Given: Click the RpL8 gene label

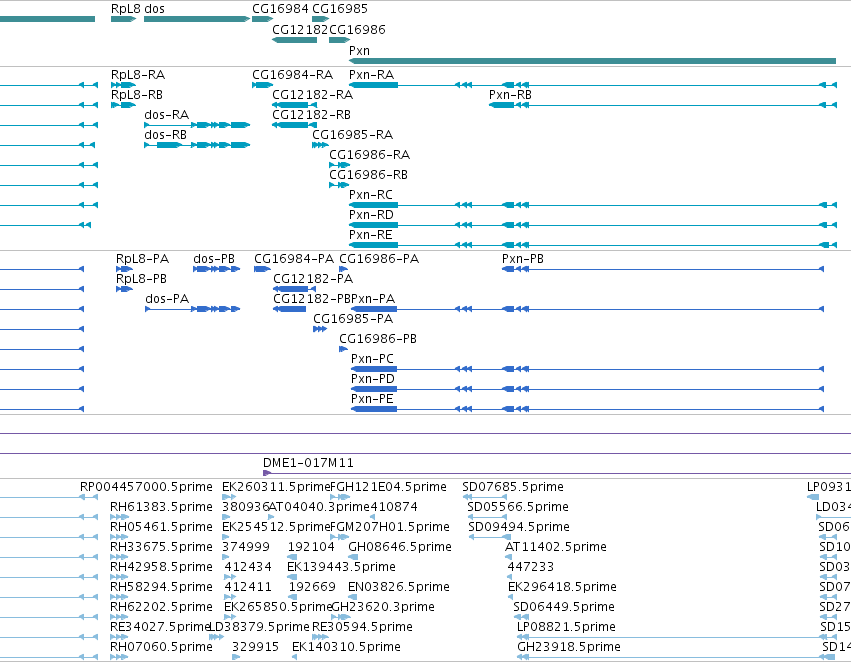Looking at the screenshot, I should coord(125,9).
